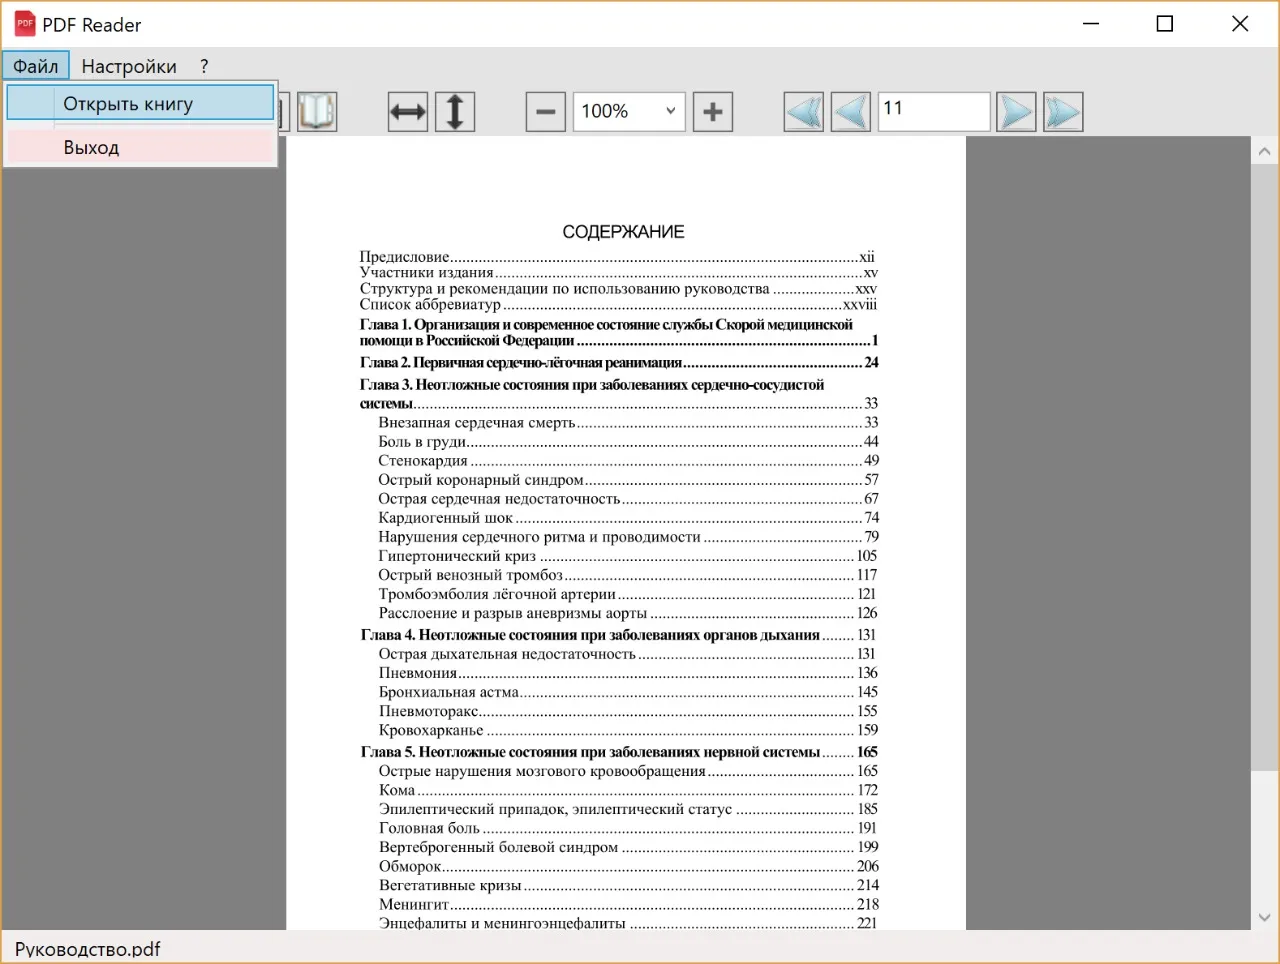Jump to the first page with double-left arrow

coord(804,112)
